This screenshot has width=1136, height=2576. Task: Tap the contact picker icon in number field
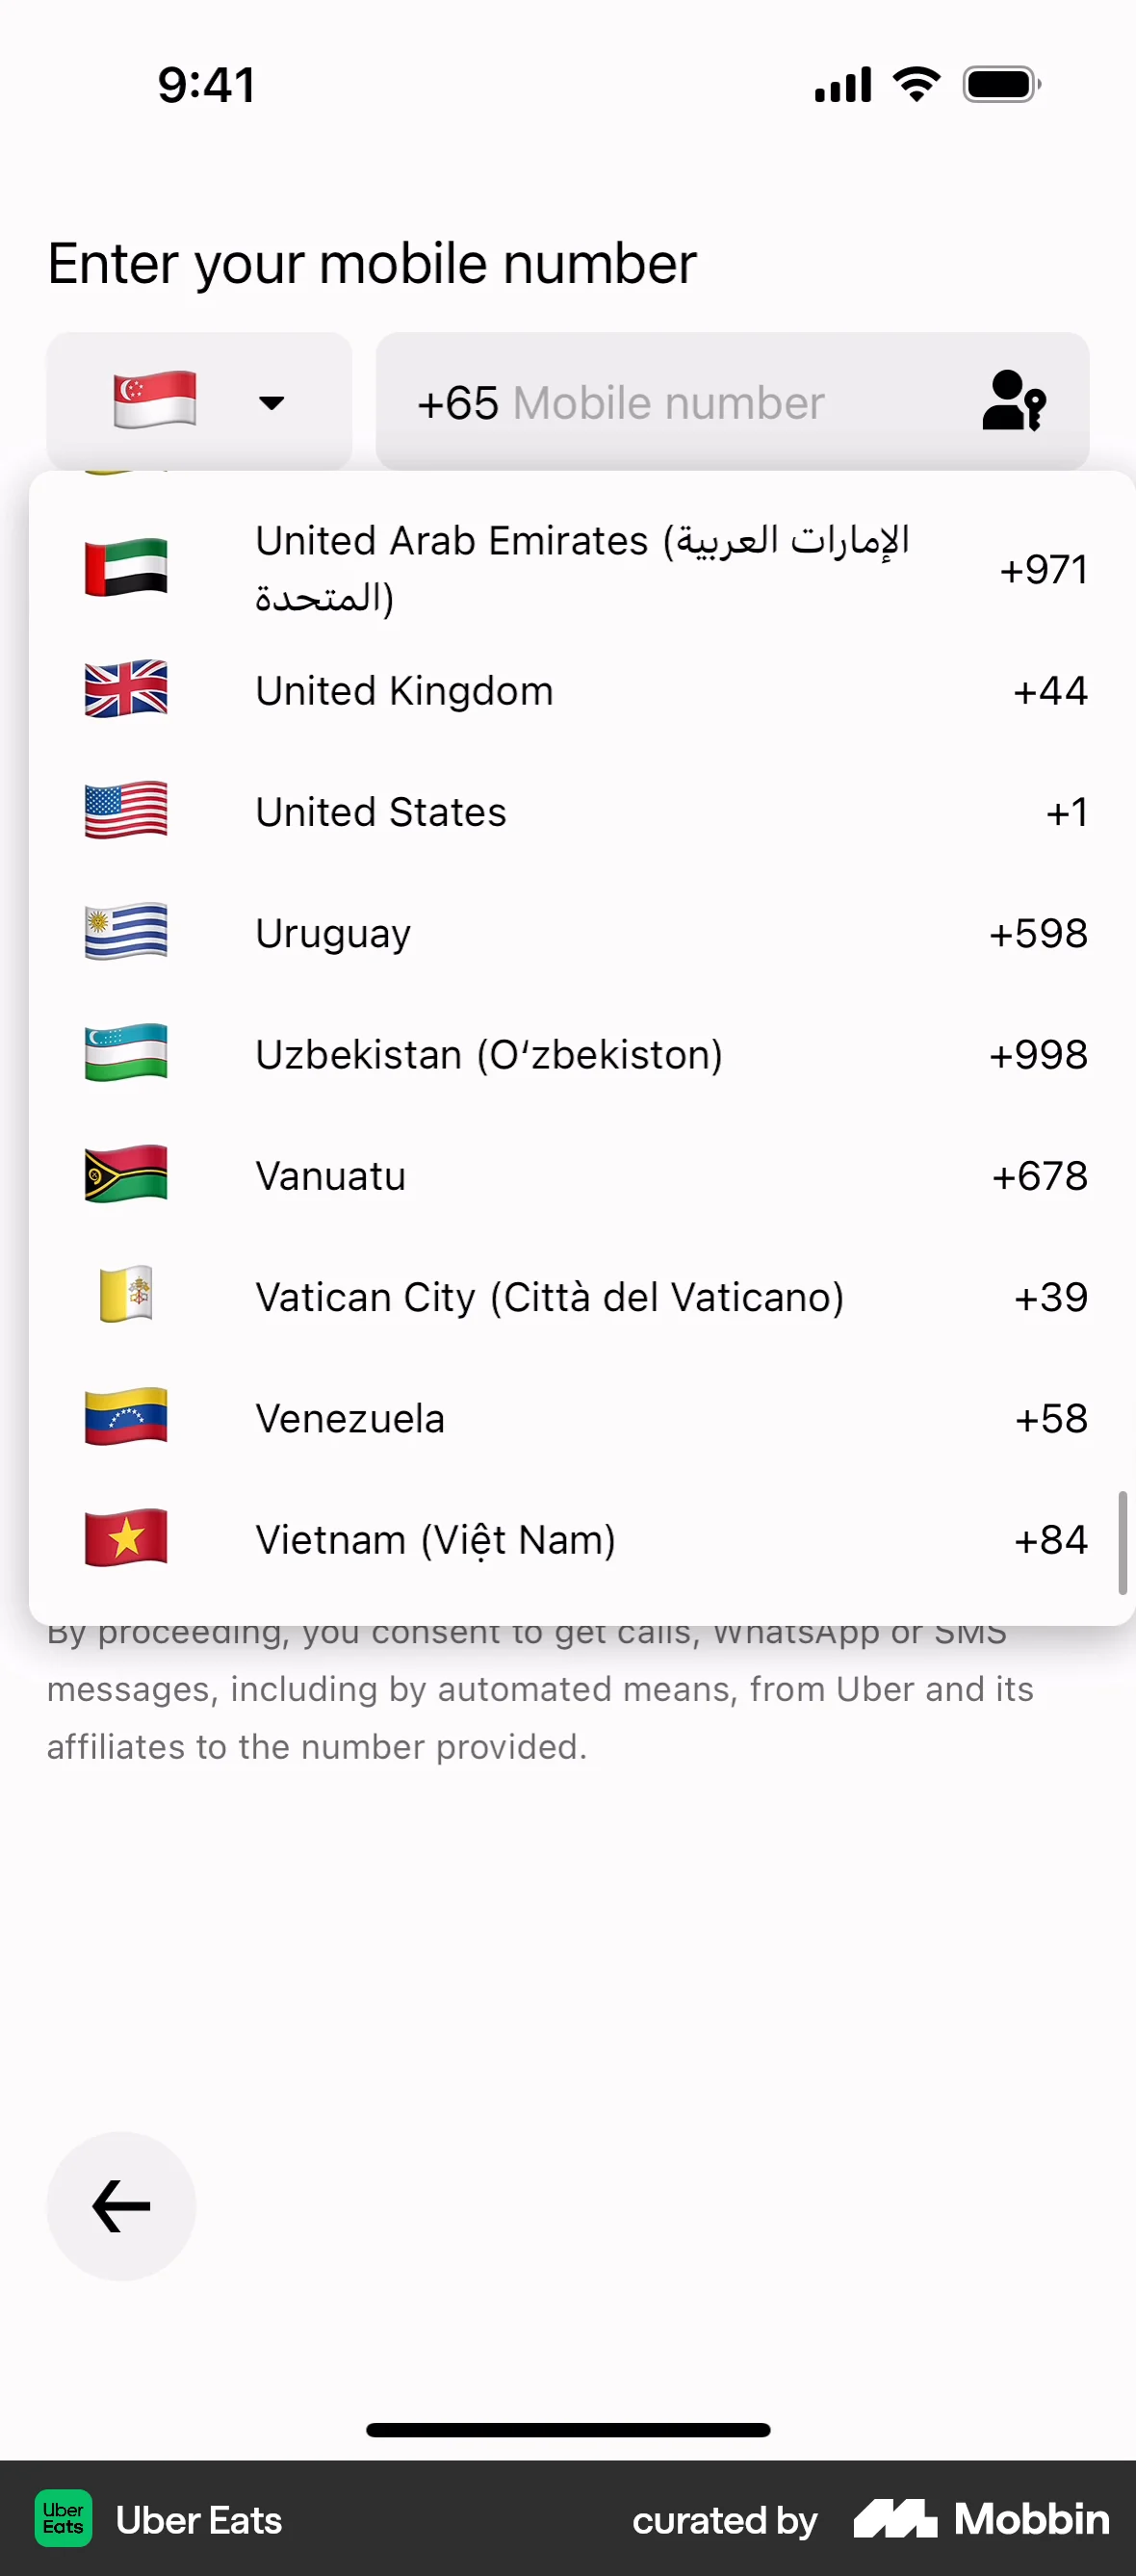tap(1013, 401)
